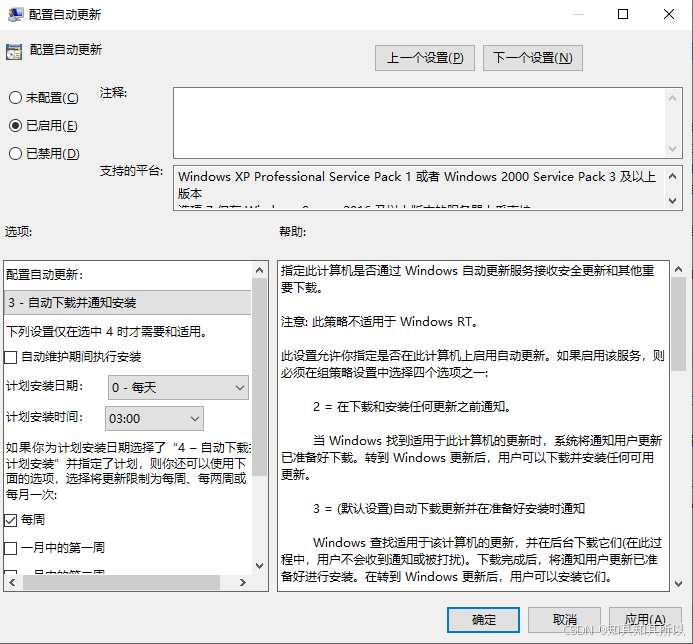
Task: Click the 支持的平台 text area
Action: [419, 188]
